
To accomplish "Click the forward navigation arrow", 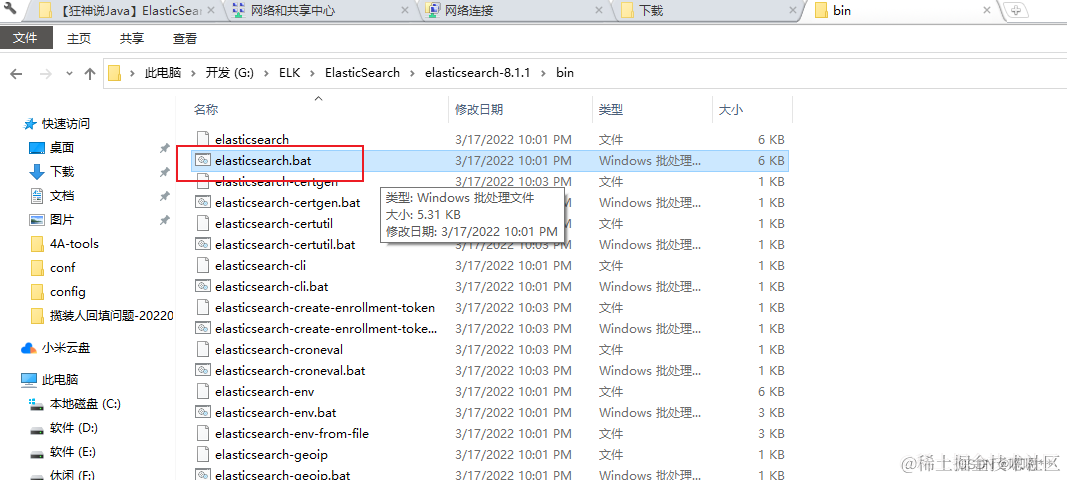I will 45,74.
